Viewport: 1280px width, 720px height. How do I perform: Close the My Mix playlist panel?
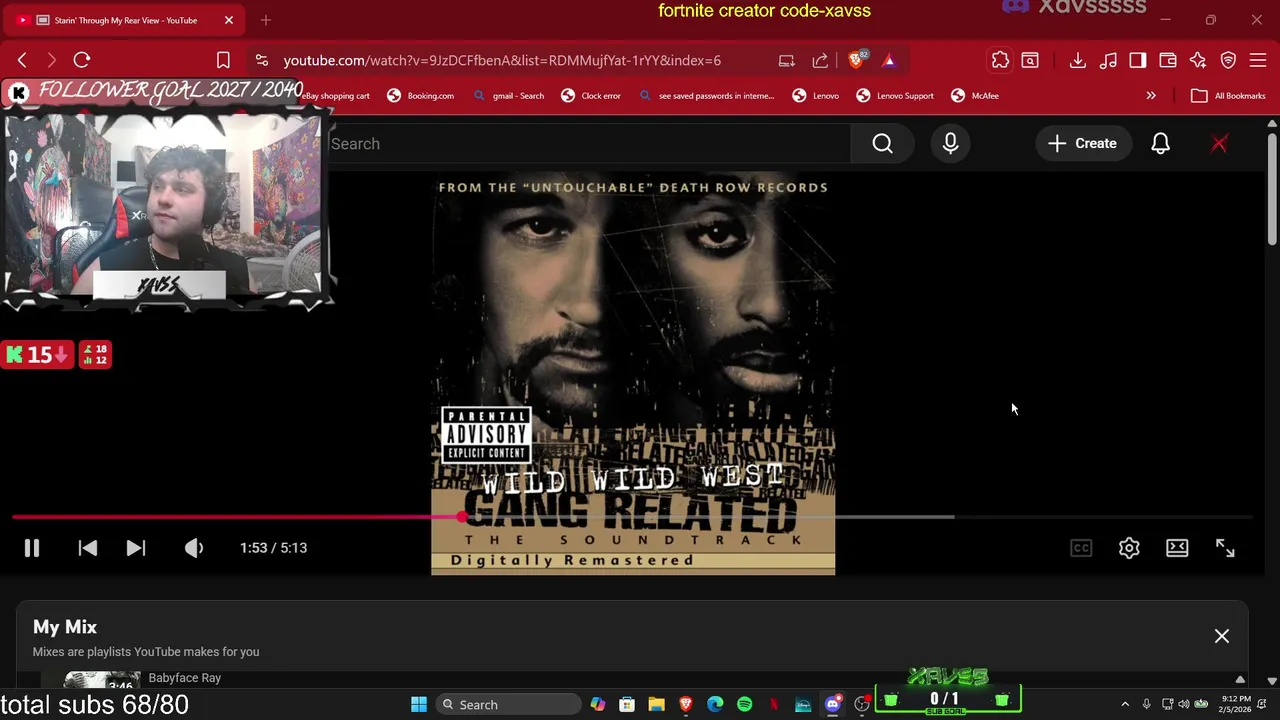[x=1222, y=636]
